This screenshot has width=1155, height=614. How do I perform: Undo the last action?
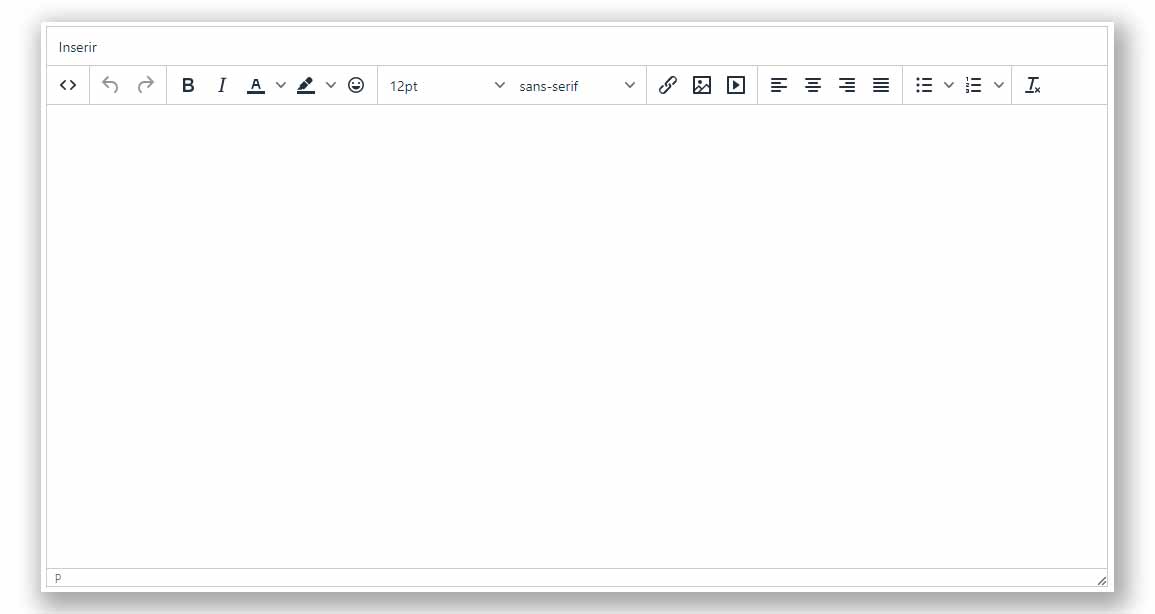click(110, 85)
